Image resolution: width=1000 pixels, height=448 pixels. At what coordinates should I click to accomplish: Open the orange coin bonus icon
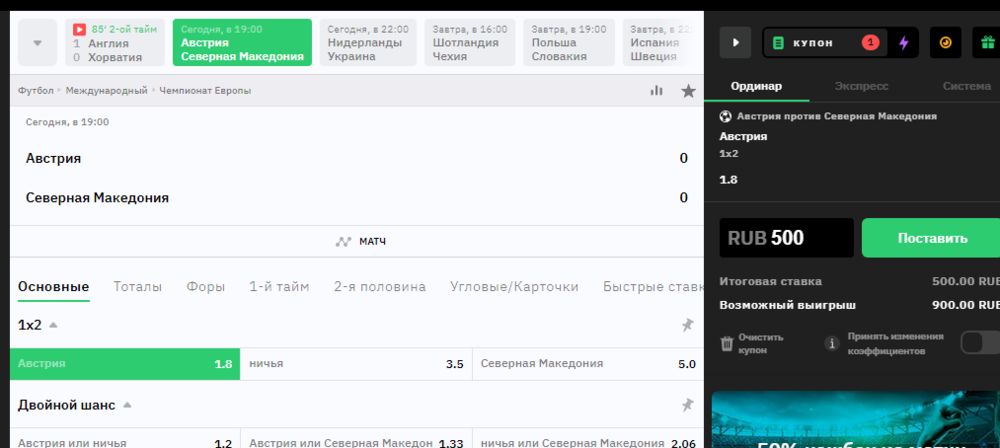(x=946, y=43)
